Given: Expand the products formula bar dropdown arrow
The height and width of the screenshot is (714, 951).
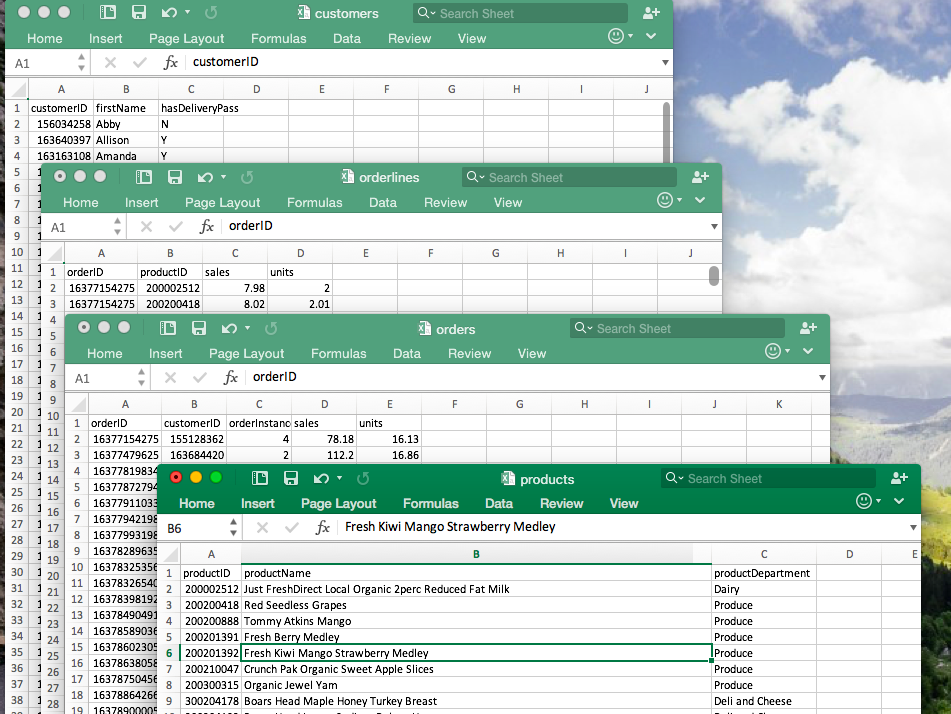Looking at the screenshot, I should pos(913,528).
